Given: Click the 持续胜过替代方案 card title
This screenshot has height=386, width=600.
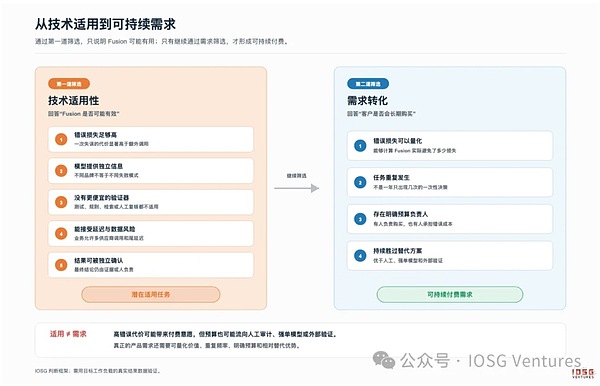Looking at the screenshot, I should (398, 251).
